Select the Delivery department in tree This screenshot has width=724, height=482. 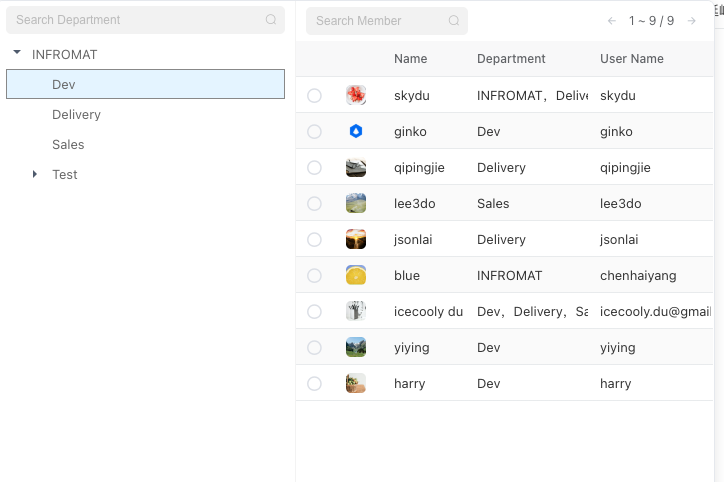point(76,115)
